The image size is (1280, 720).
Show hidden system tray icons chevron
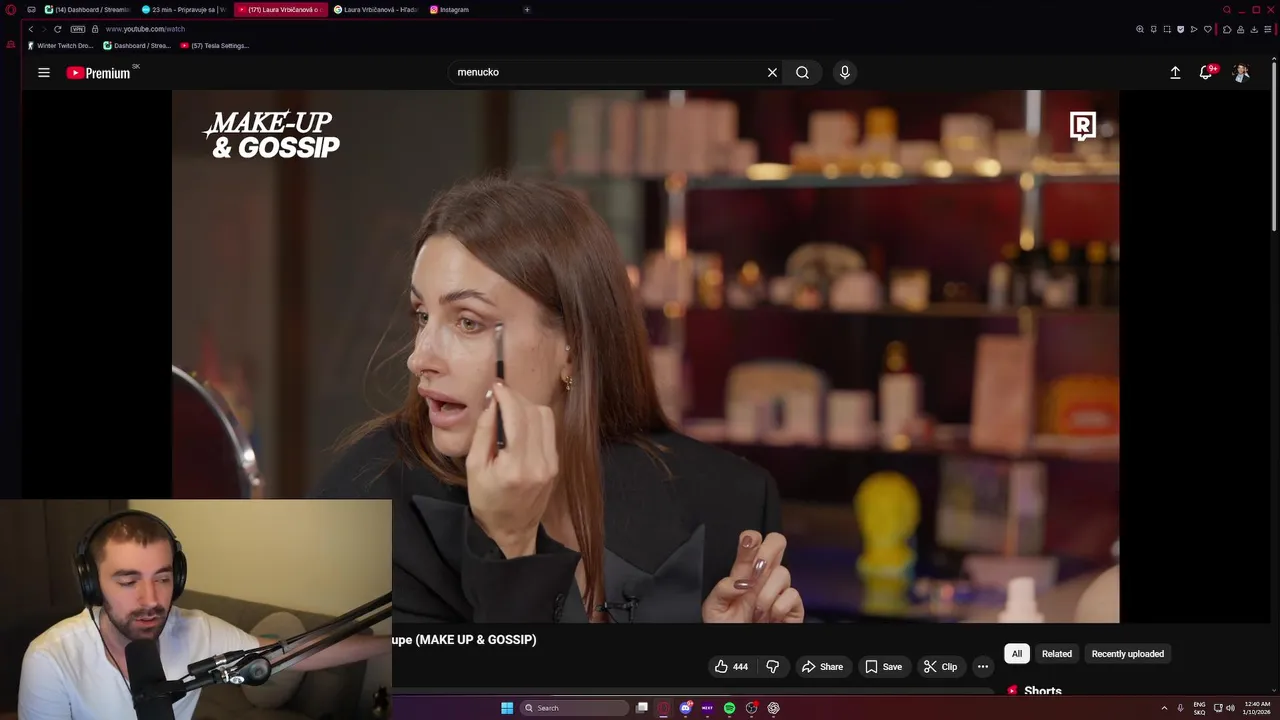click(1164, 708)
